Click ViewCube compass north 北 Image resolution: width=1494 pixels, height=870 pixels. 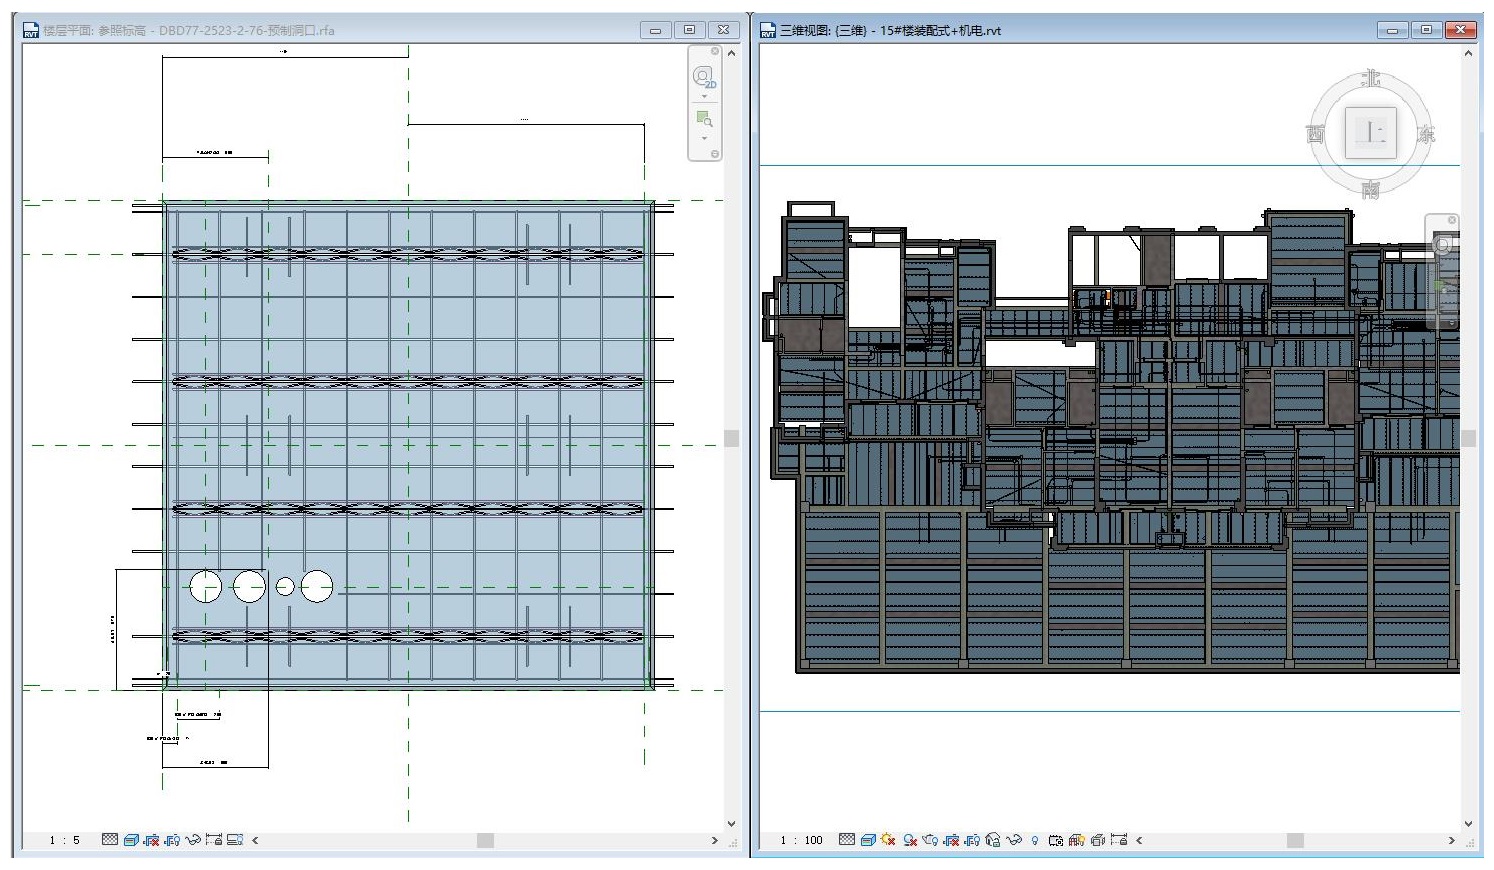pyautogui.click(x=1371, y=78)
